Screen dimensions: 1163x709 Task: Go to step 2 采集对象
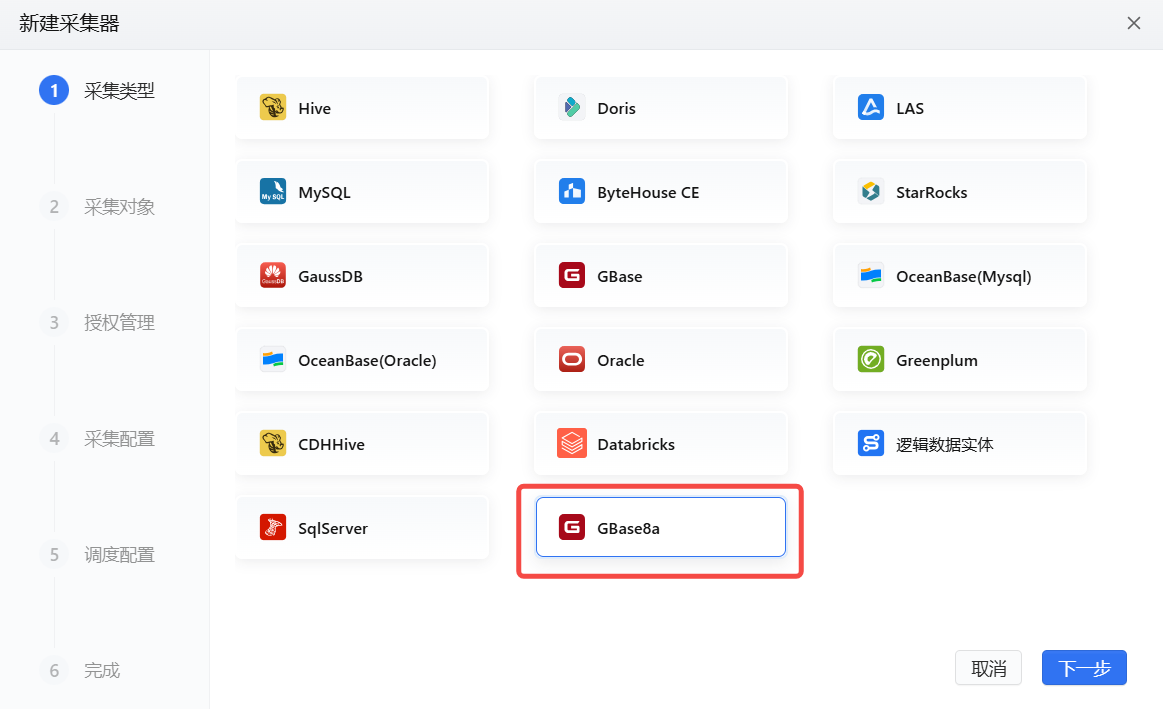(97, 206)
